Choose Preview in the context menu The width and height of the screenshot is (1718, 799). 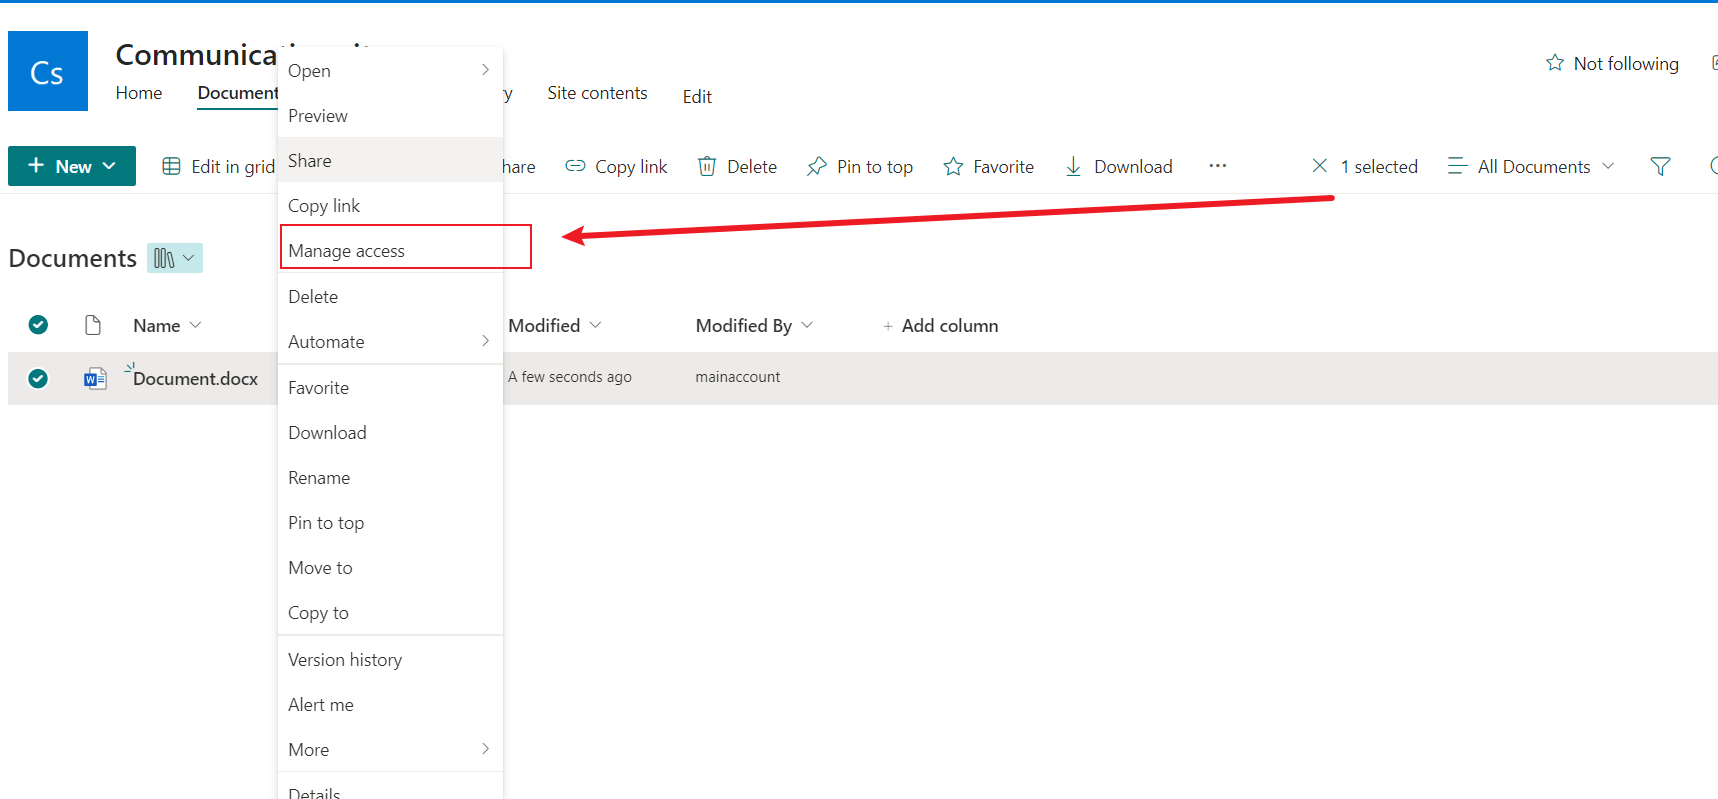(x=390, y=115)
